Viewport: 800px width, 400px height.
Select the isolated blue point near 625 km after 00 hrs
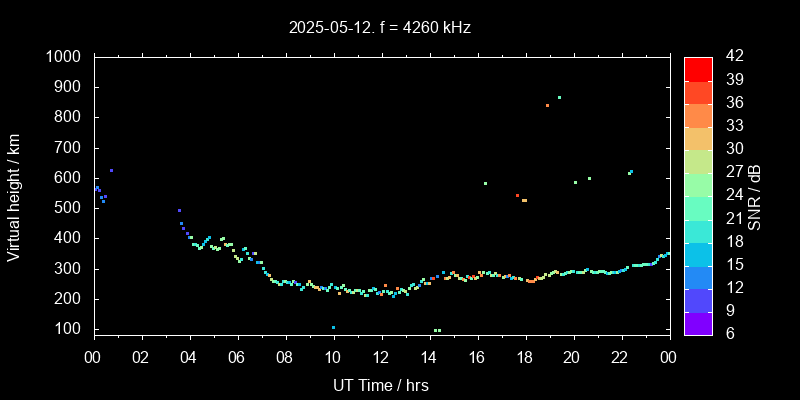point(111,170)
